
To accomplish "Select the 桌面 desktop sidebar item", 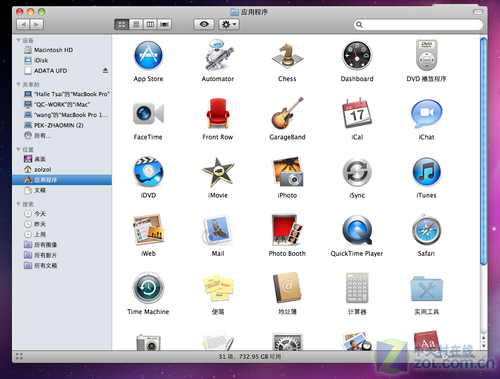I will pyautogui.click(x=62, y=159).
